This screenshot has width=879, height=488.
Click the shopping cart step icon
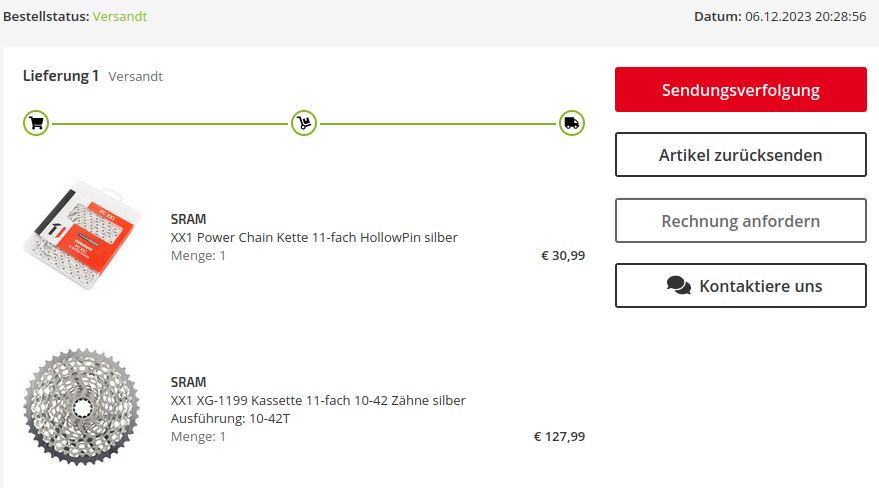click(x=36, y=124)
